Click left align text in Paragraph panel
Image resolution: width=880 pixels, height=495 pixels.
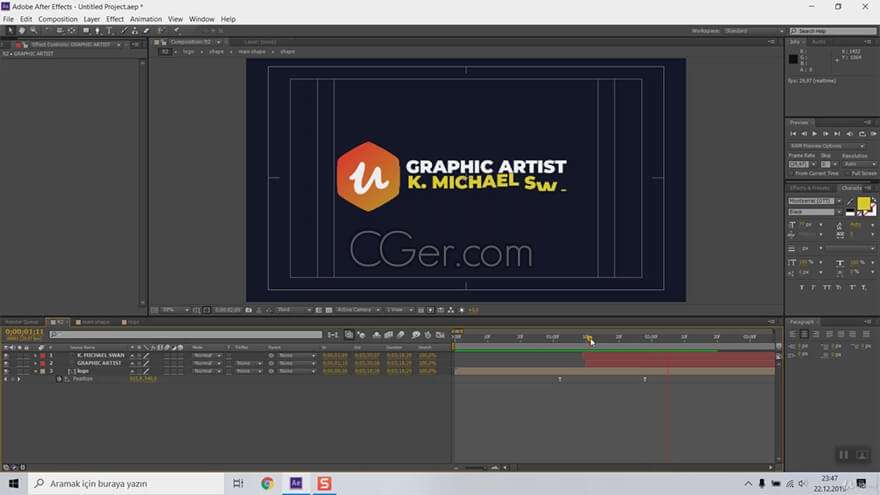coord(792,333)
